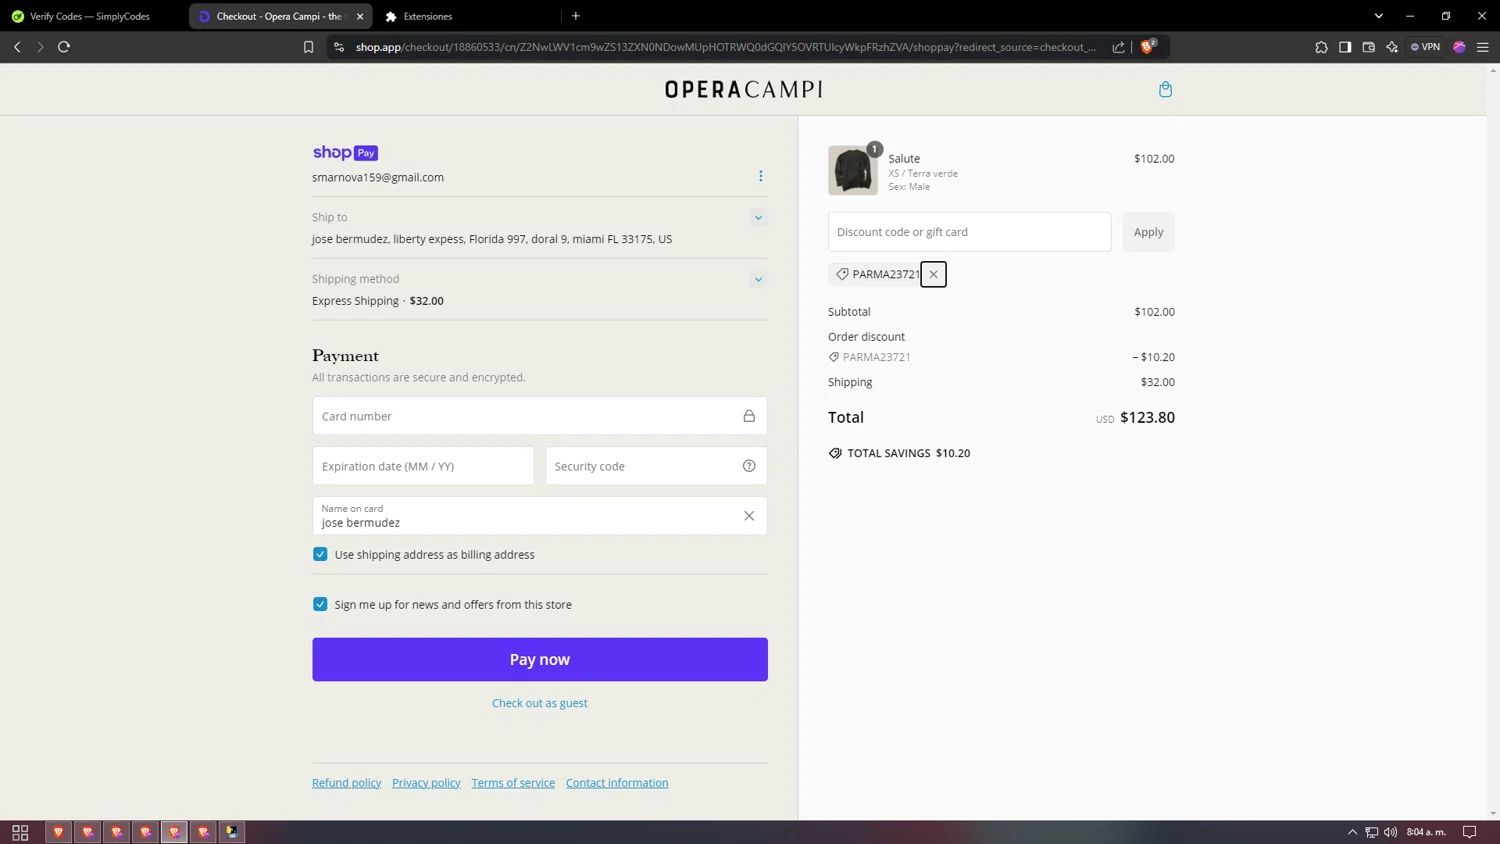The image size is (1500, 844).
Task: Open Shop Pay account options menu
Action: [x=760, y=176]
